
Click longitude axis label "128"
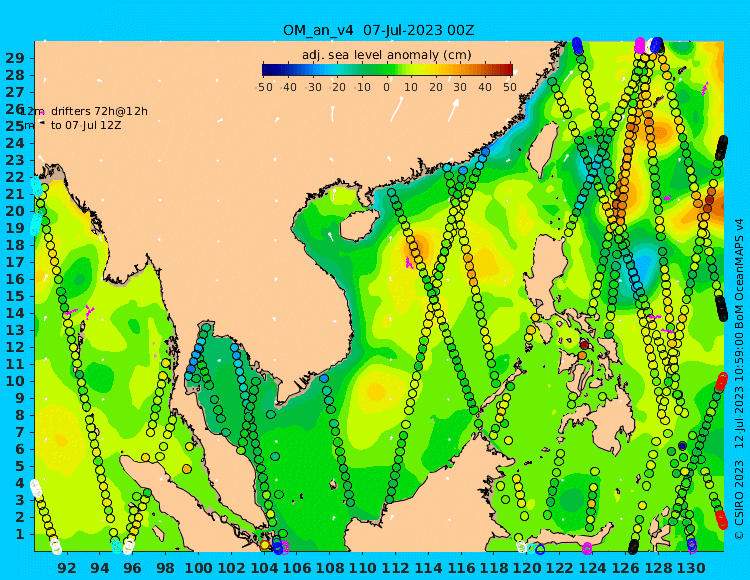click(658, 568)
